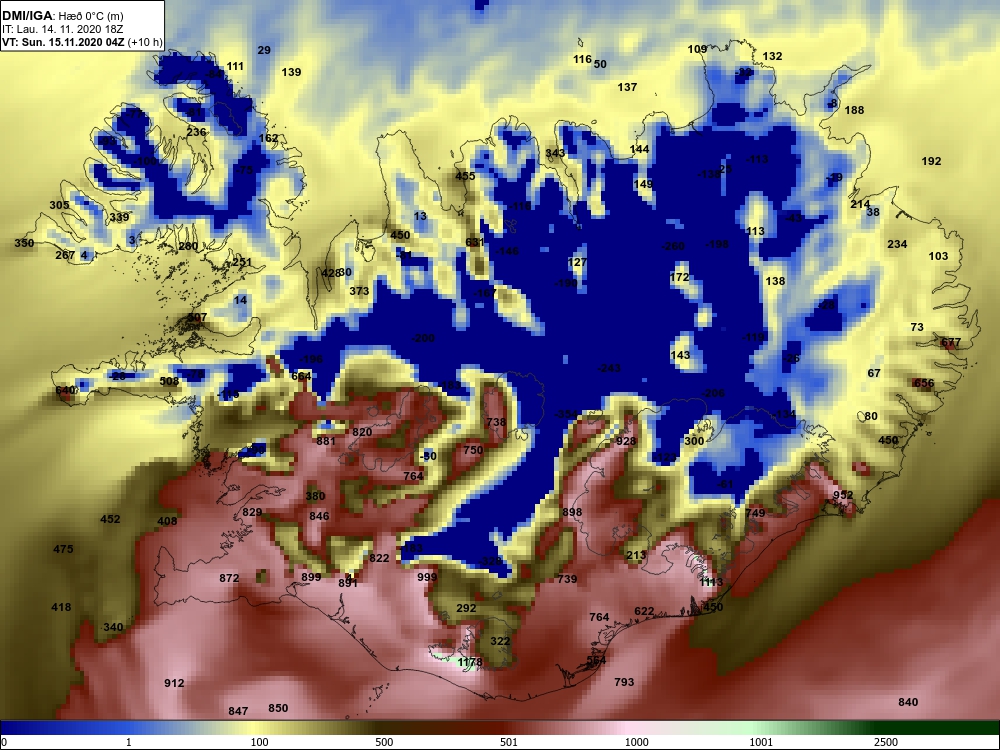Click the '1001' legend label
Viewport: 1000px width, 750px height.
761,742
